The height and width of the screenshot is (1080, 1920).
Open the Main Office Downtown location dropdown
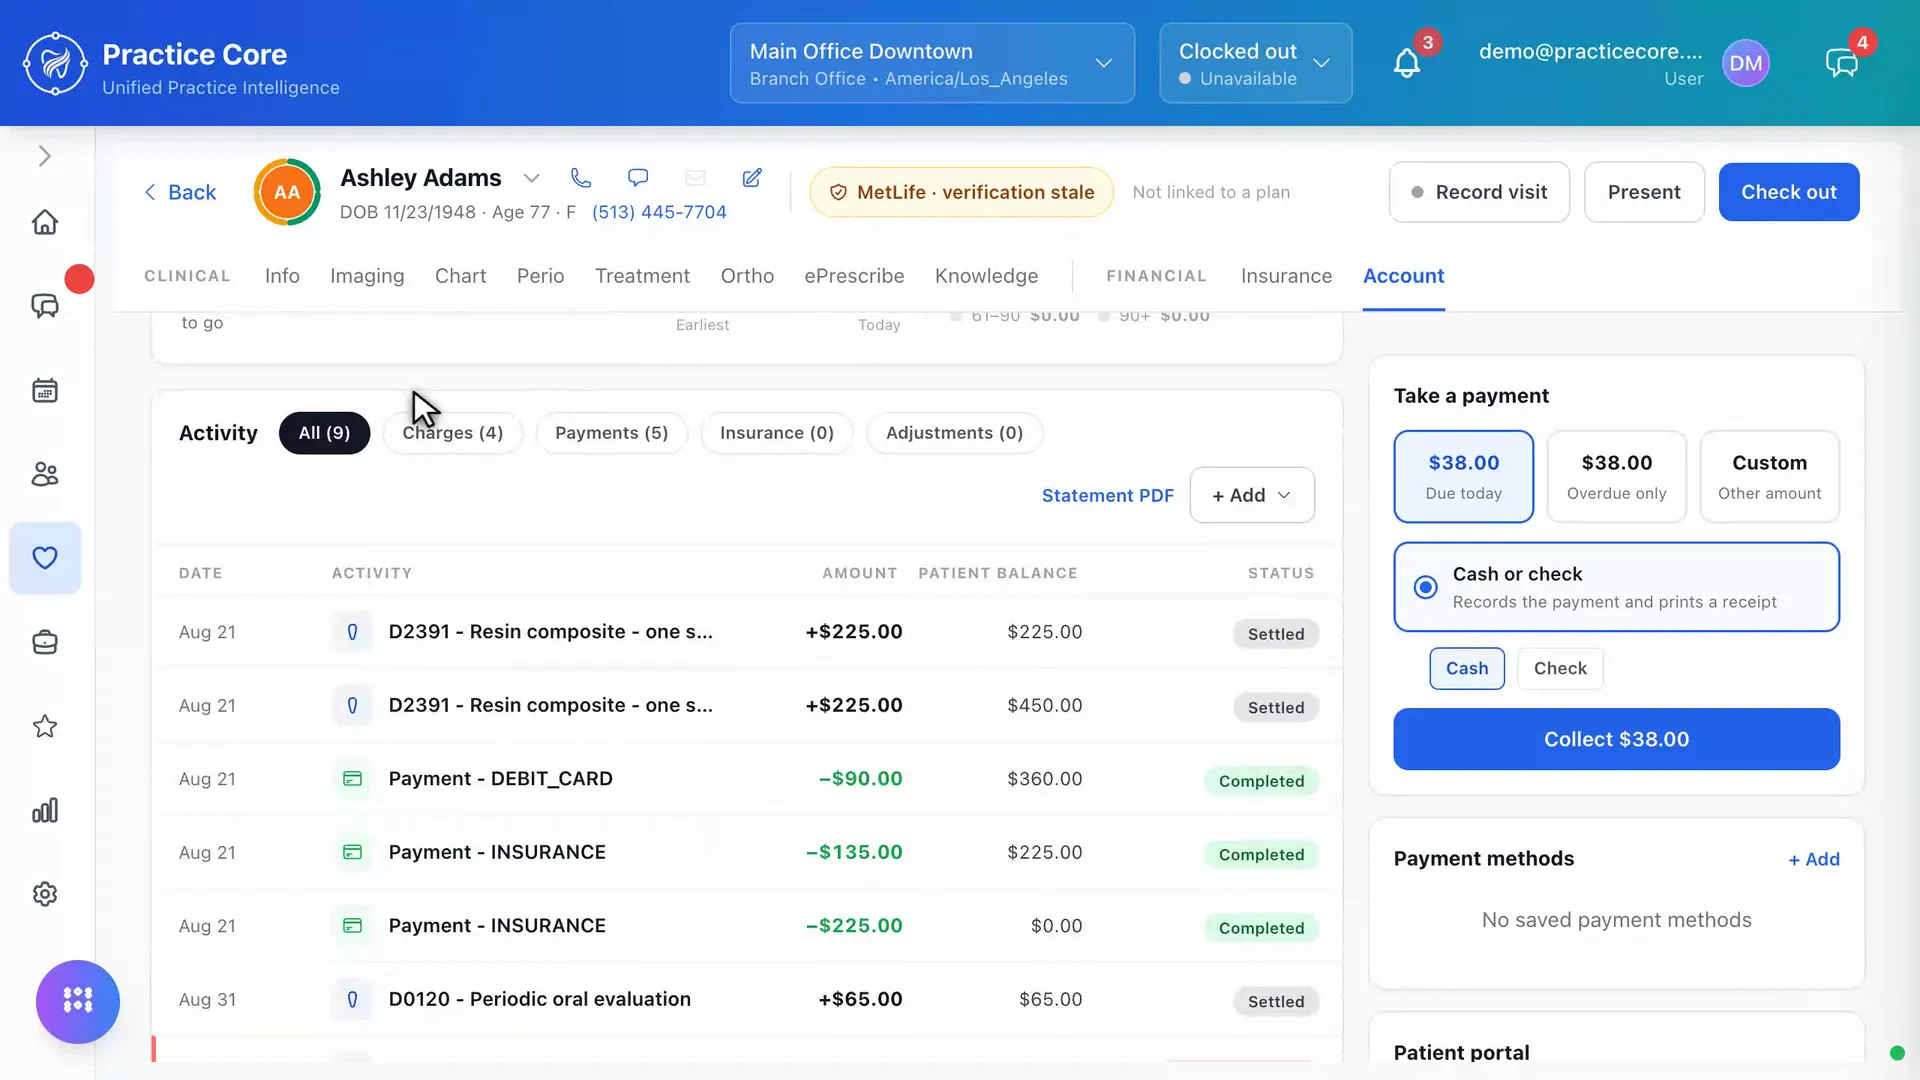pos(932,64)
